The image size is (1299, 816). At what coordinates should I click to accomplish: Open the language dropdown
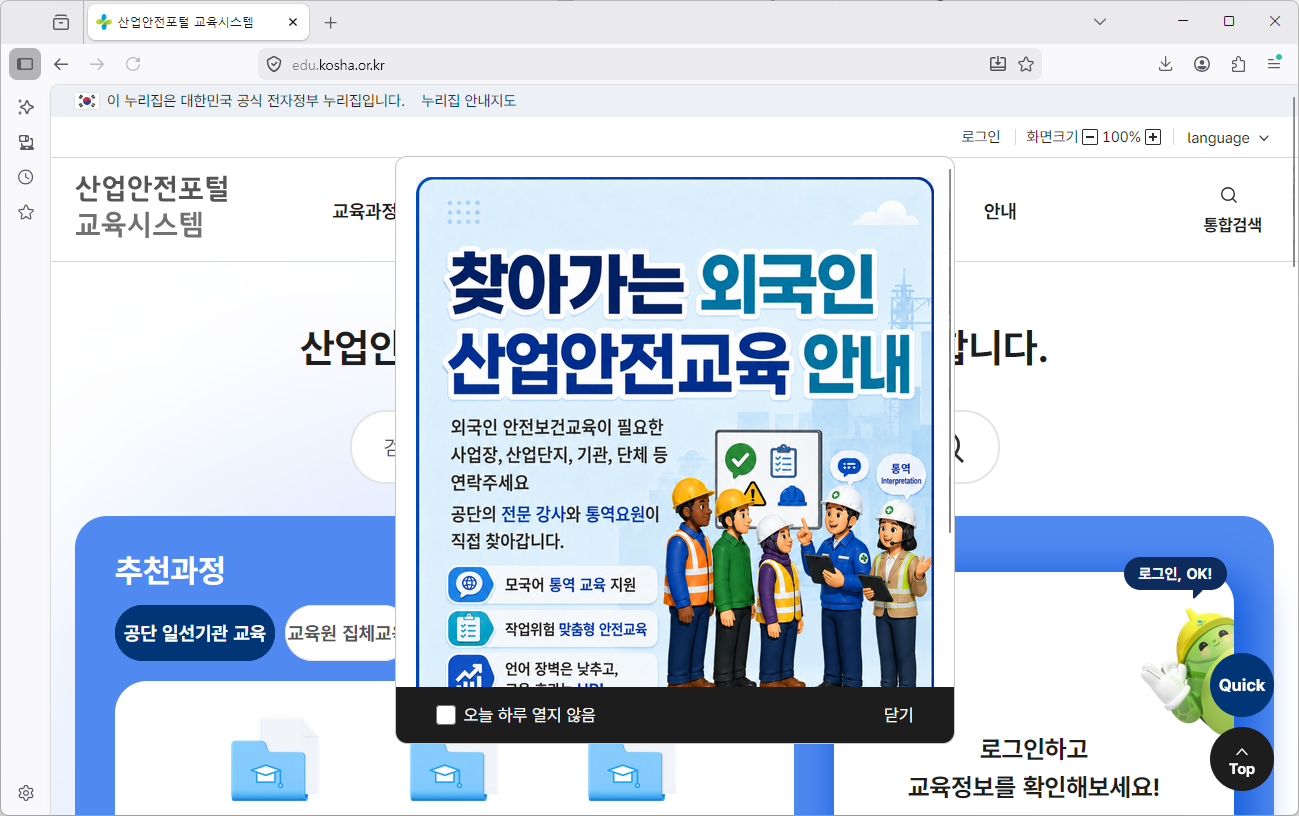pos(1228,138)
